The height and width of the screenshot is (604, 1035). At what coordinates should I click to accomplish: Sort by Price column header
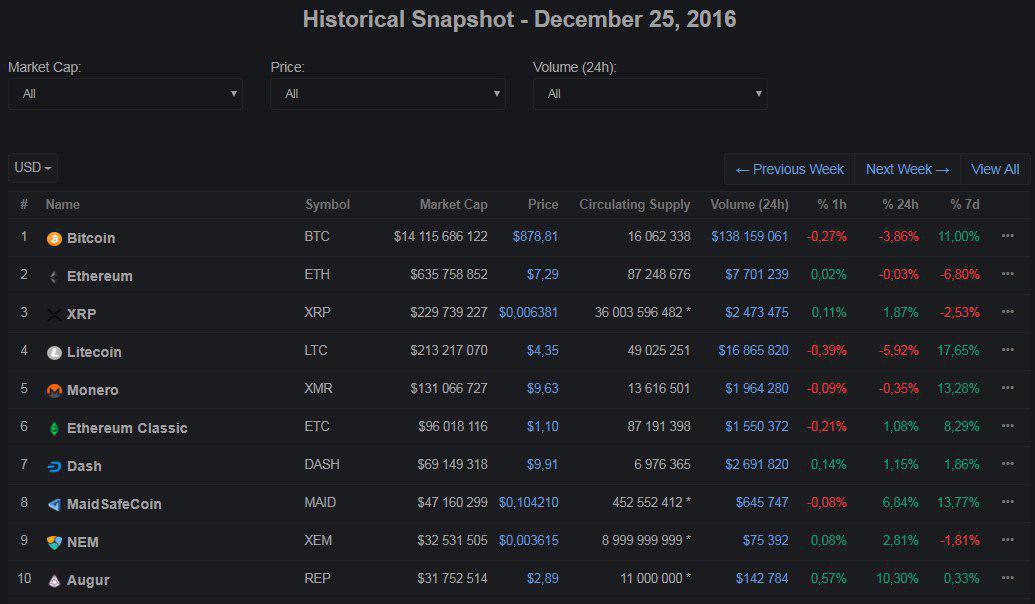[x=543, y=205]
